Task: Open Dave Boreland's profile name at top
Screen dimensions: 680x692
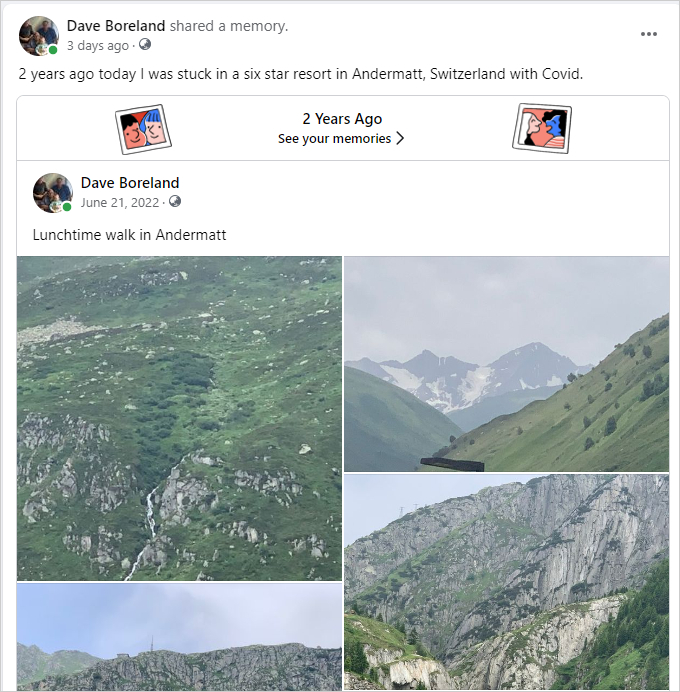Action: click(116, 26)
